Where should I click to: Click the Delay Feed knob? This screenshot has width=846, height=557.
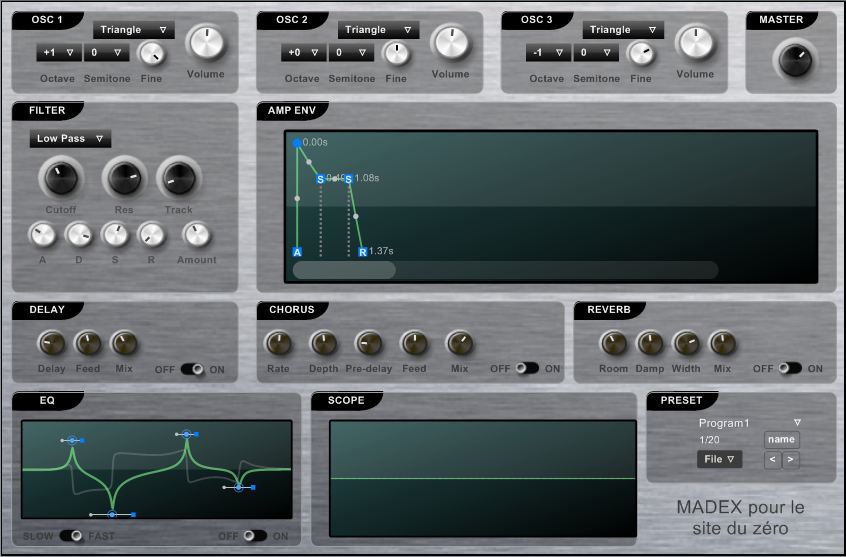pyautogui.click(x=87, y=344)
